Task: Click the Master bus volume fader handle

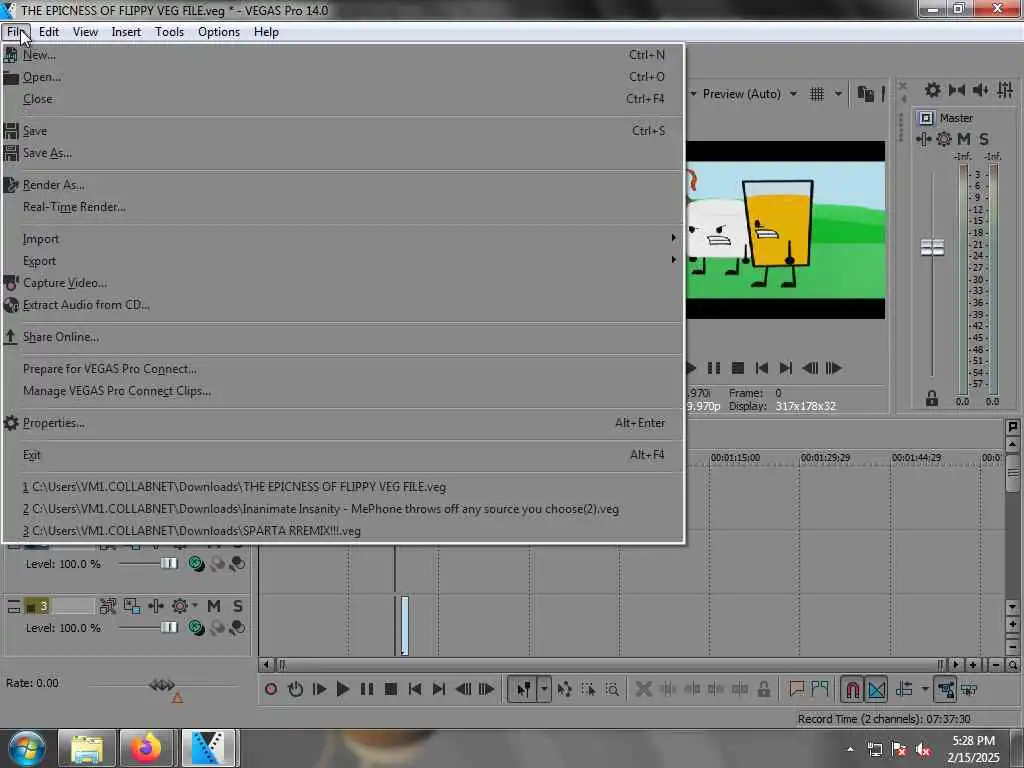Action: tap(932, 248)
